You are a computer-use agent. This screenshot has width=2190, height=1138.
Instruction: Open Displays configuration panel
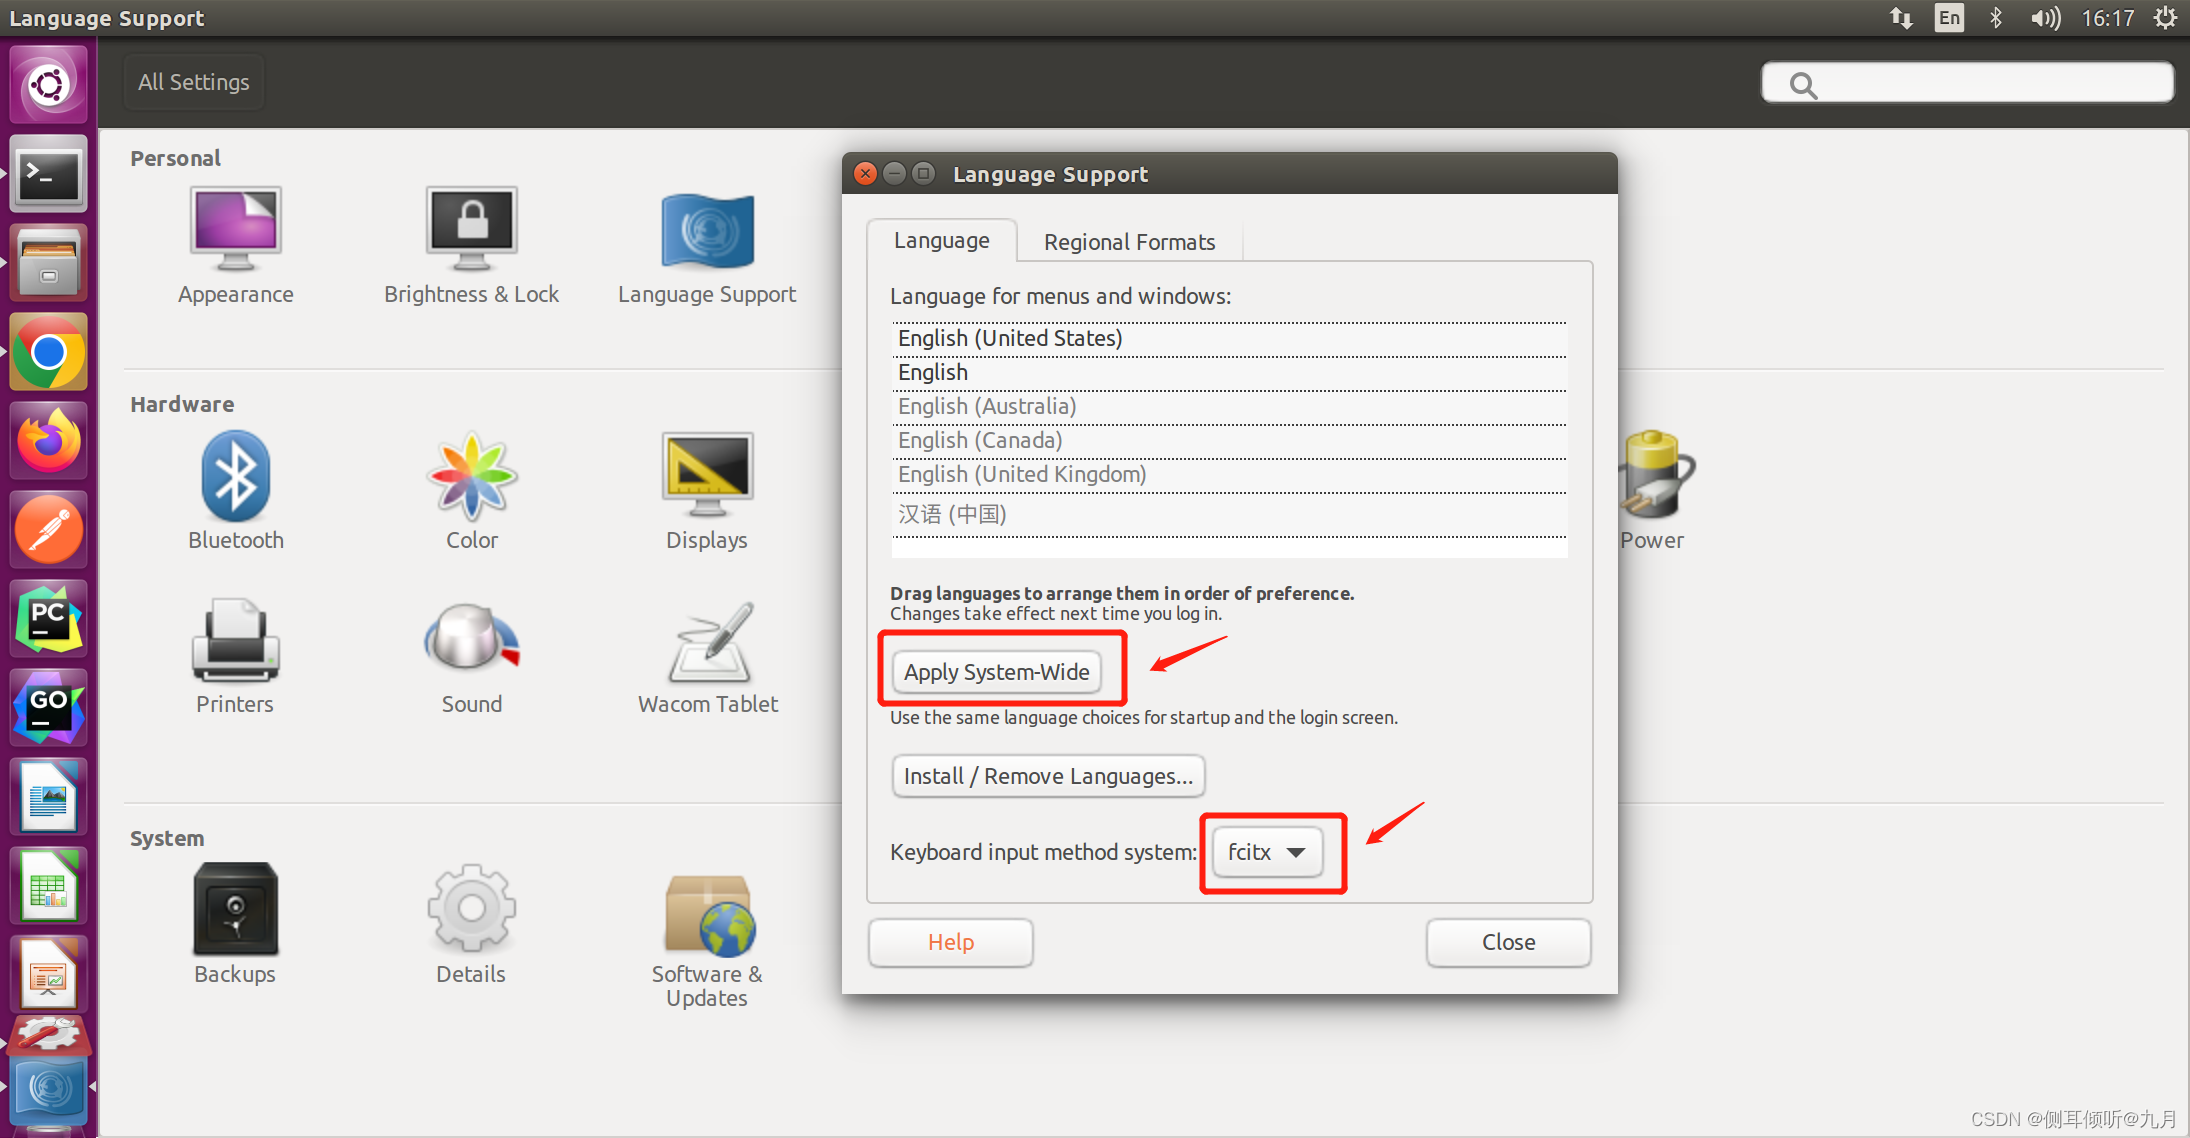704,494
